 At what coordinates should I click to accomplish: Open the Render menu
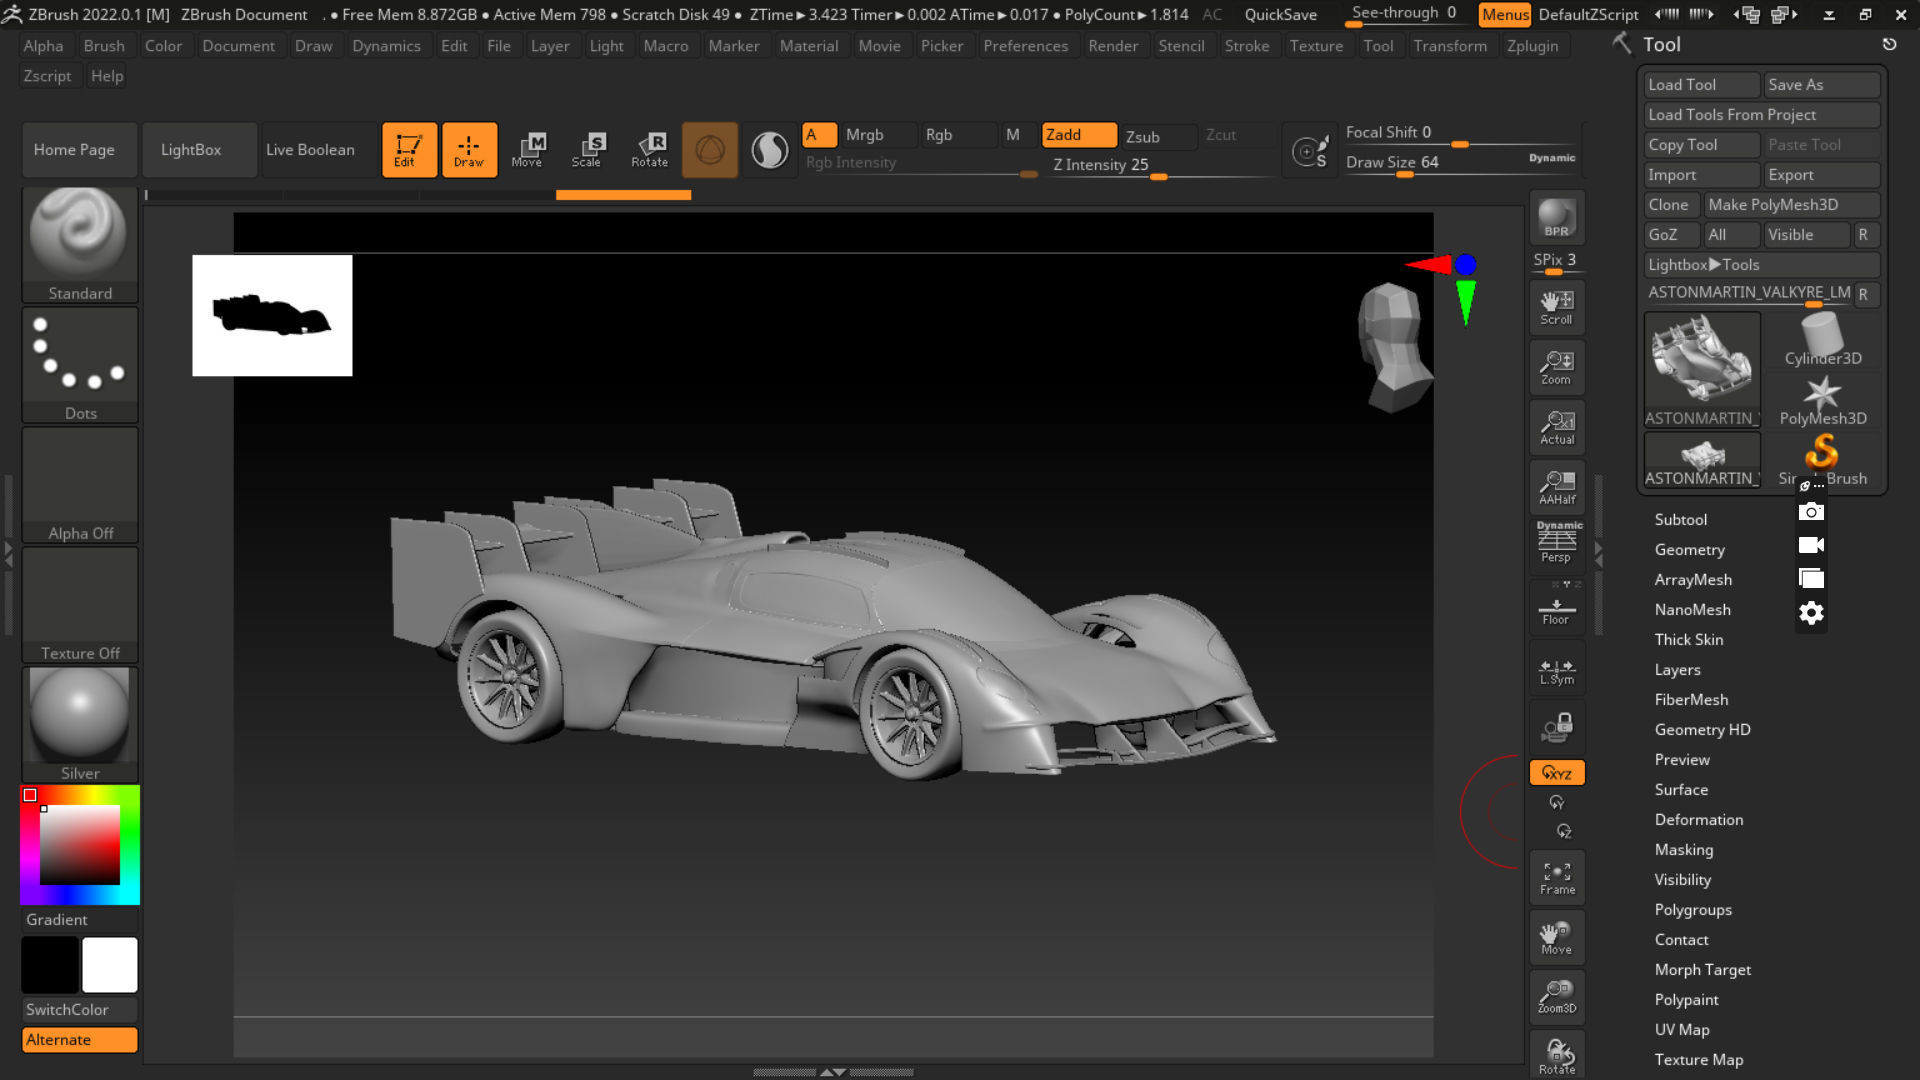click(1113, 46)
